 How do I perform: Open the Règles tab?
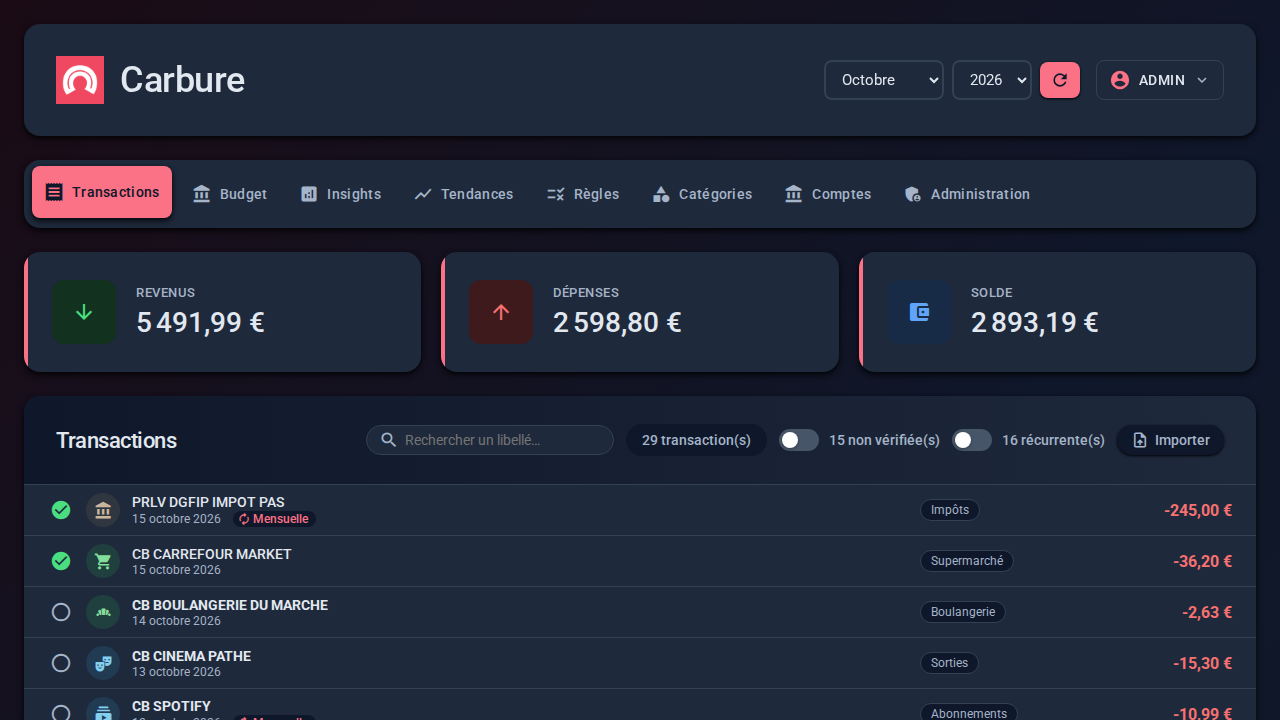click(x=583, y=194)
